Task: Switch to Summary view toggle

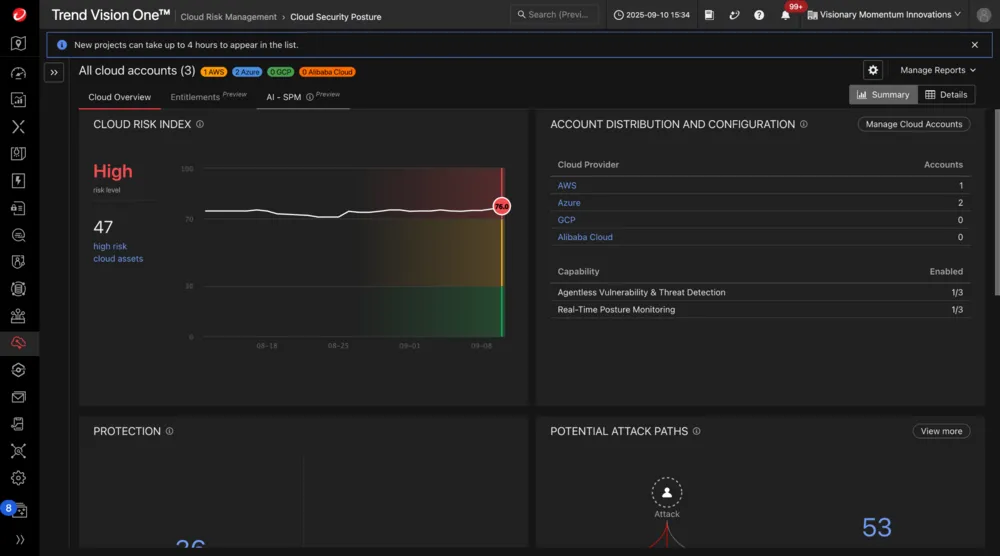Action: (x=883, y=95)
